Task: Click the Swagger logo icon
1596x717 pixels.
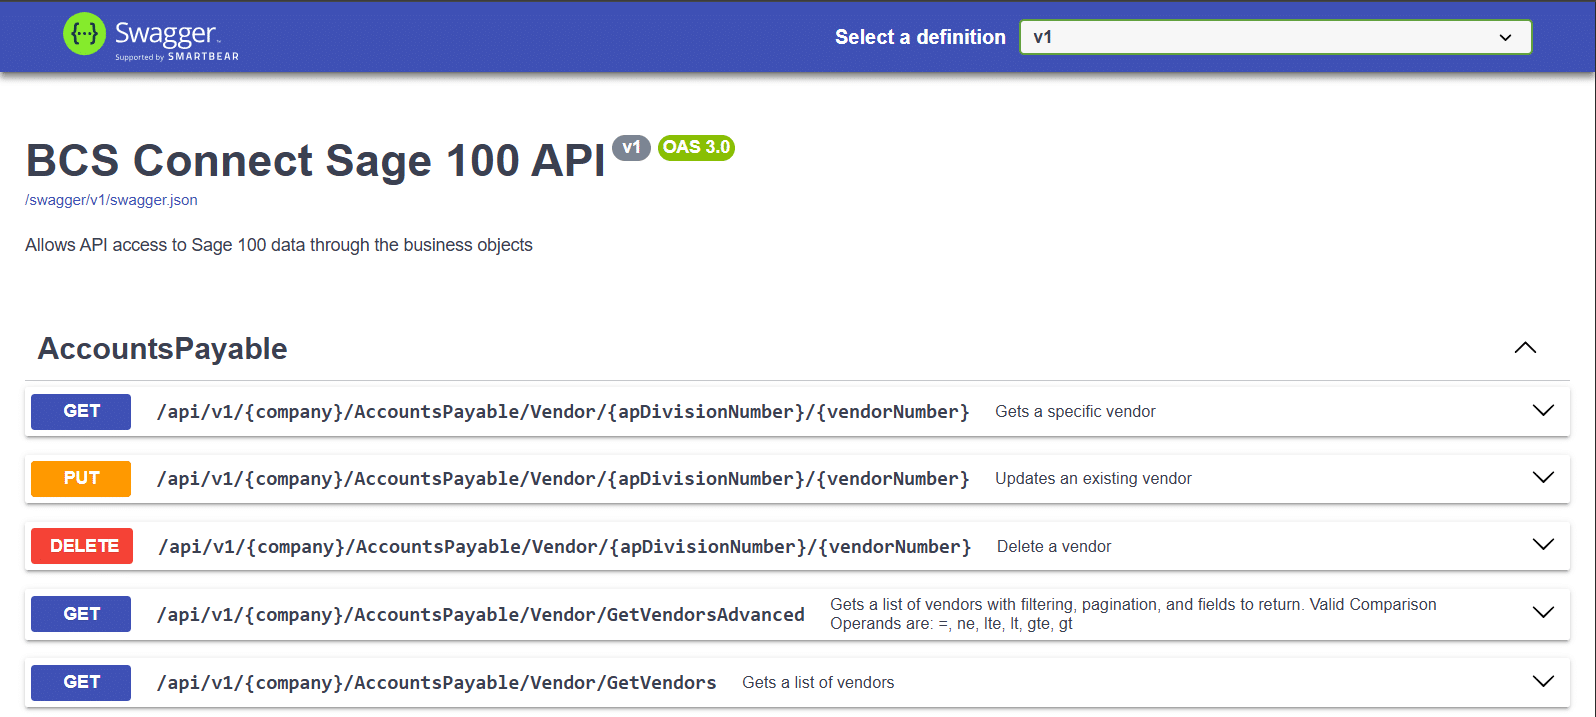Action: [84, 34]
